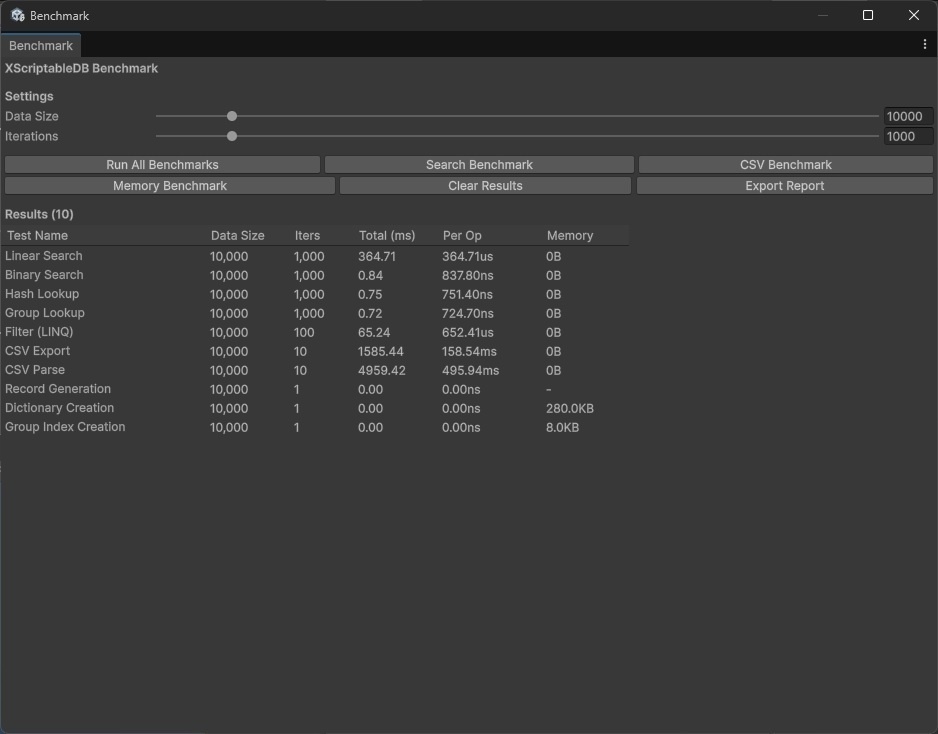Run the Memory Benchmark
Screen dimensions: 938x734
coord(170,185)
